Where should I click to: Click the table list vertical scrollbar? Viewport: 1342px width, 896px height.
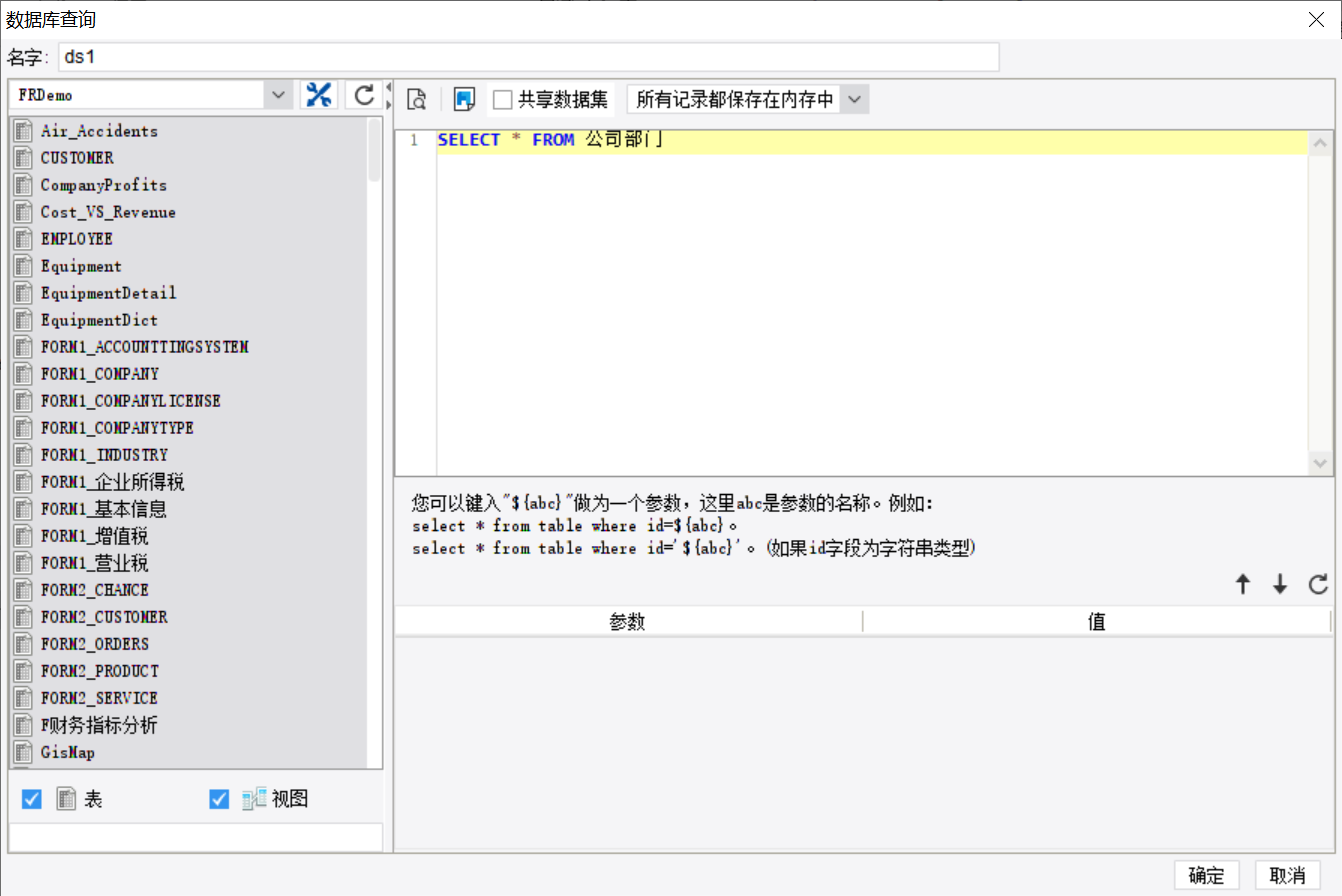pyautogui.click(x=375, y=150)
